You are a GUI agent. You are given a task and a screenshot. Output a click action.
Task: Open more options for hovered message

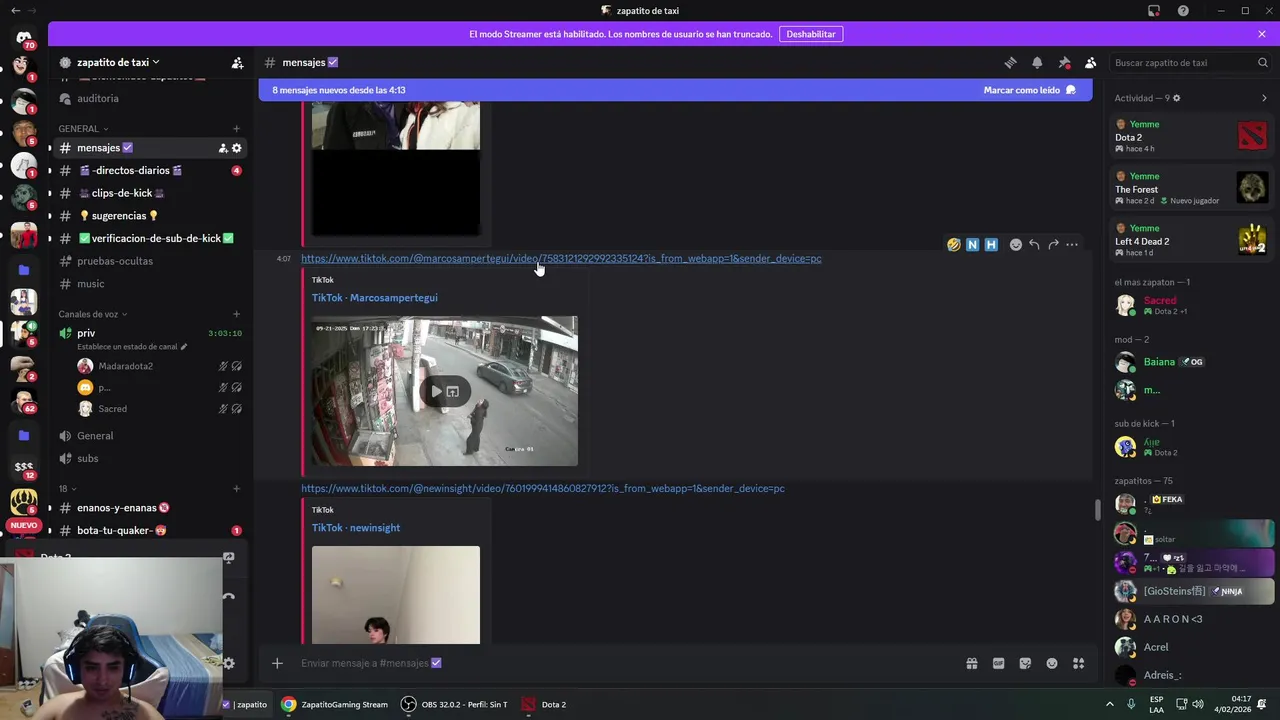[1072, 244]
